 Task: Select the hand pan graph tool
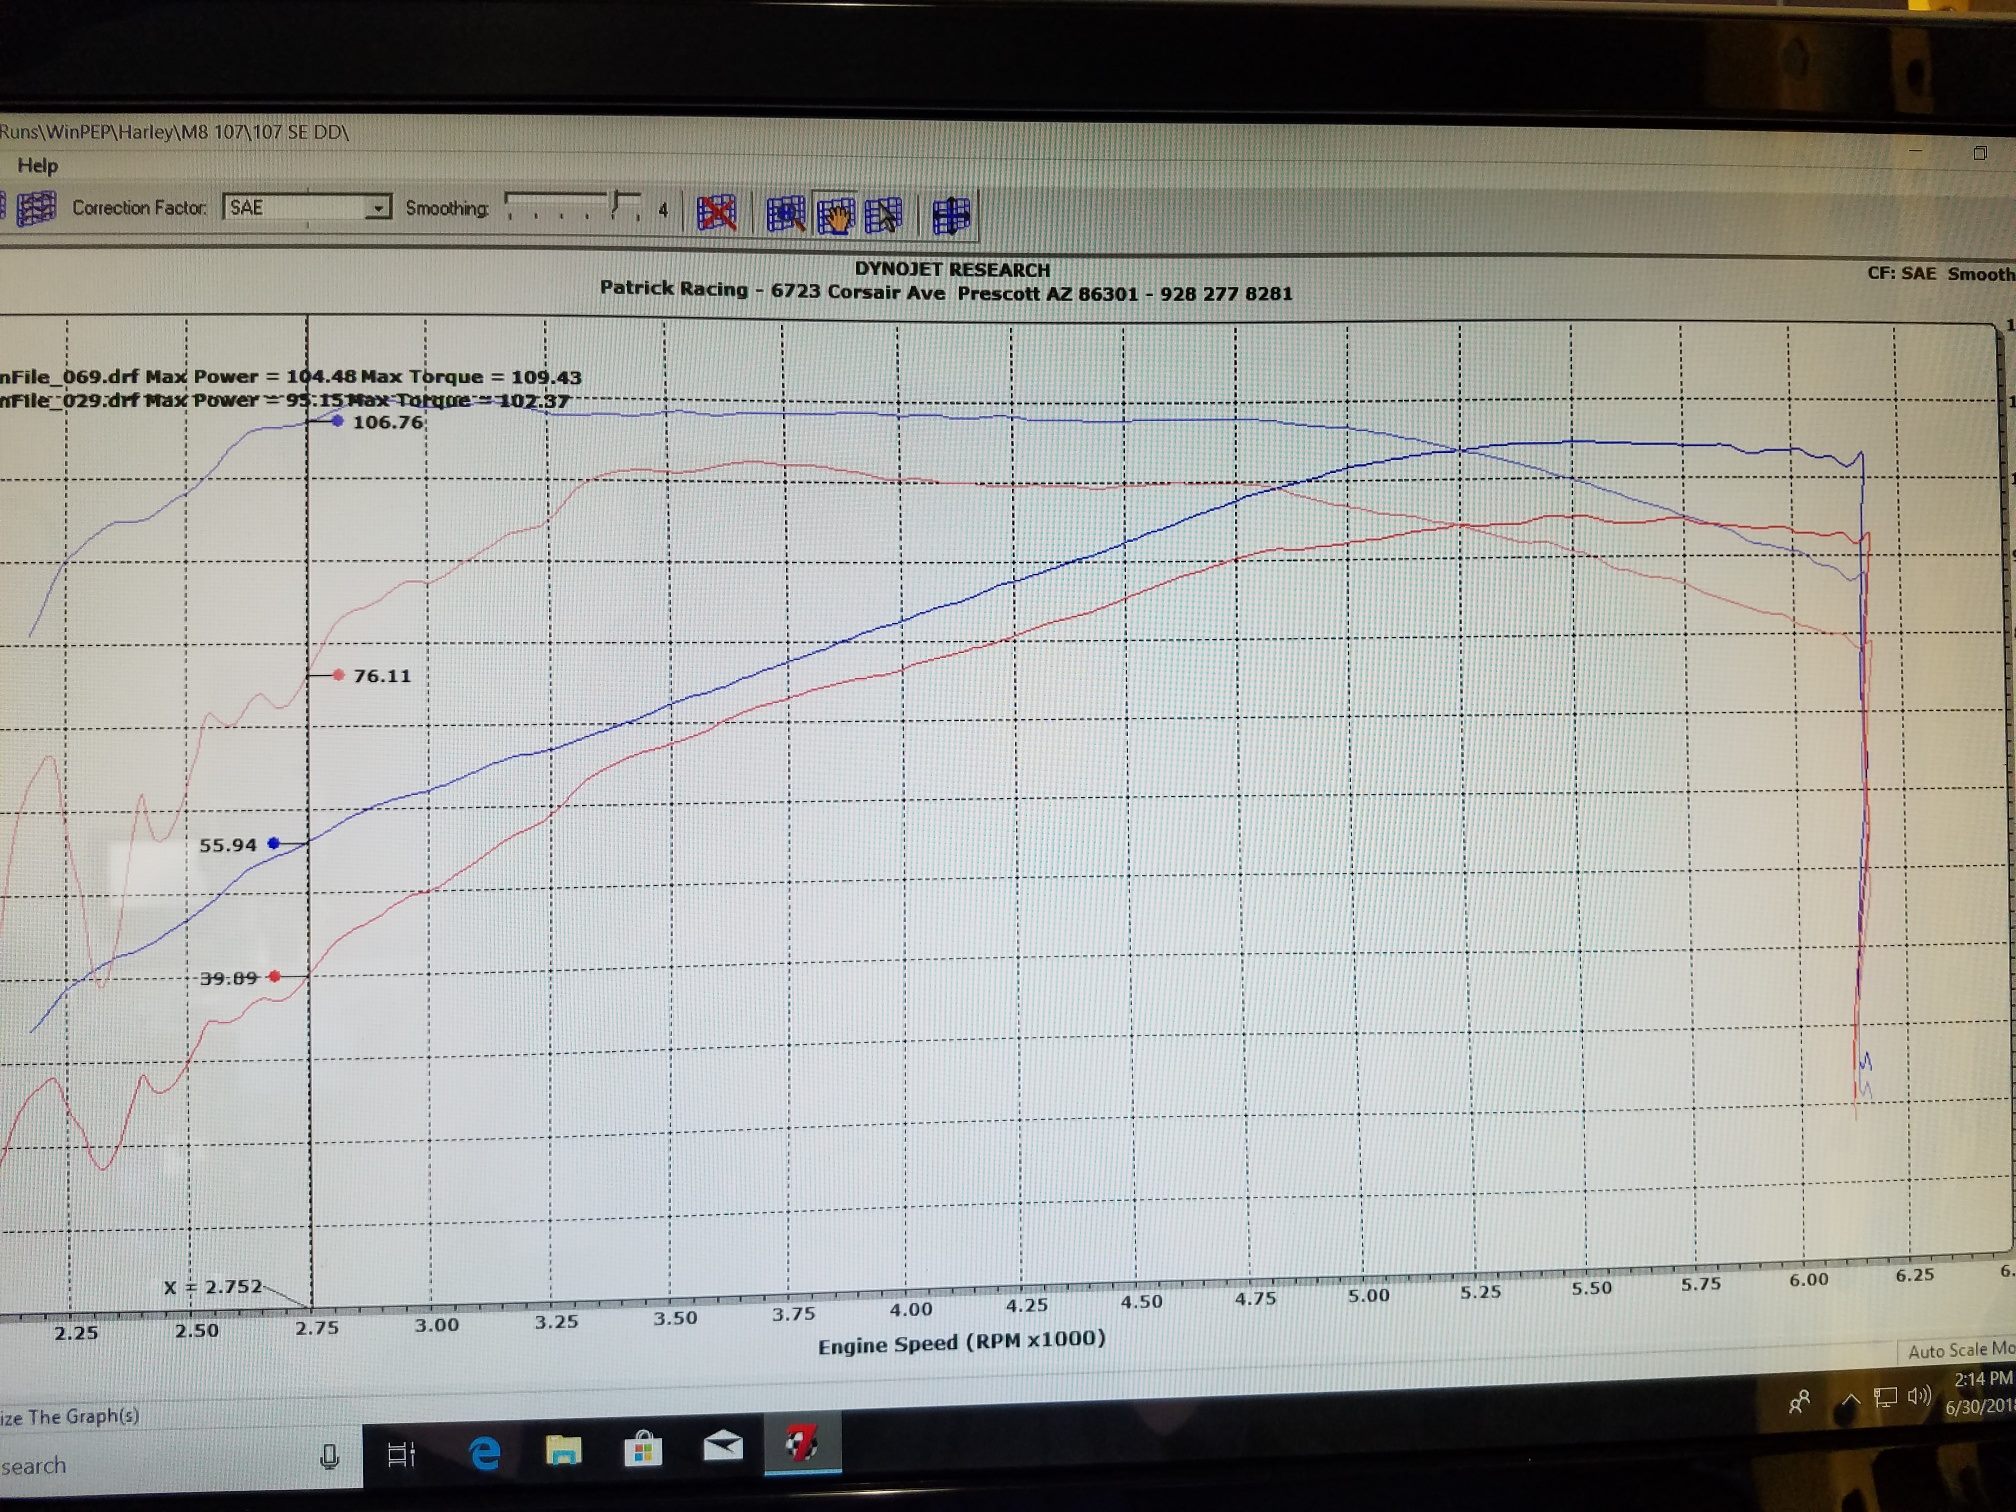pyautogui.click(x=835, y=215)
